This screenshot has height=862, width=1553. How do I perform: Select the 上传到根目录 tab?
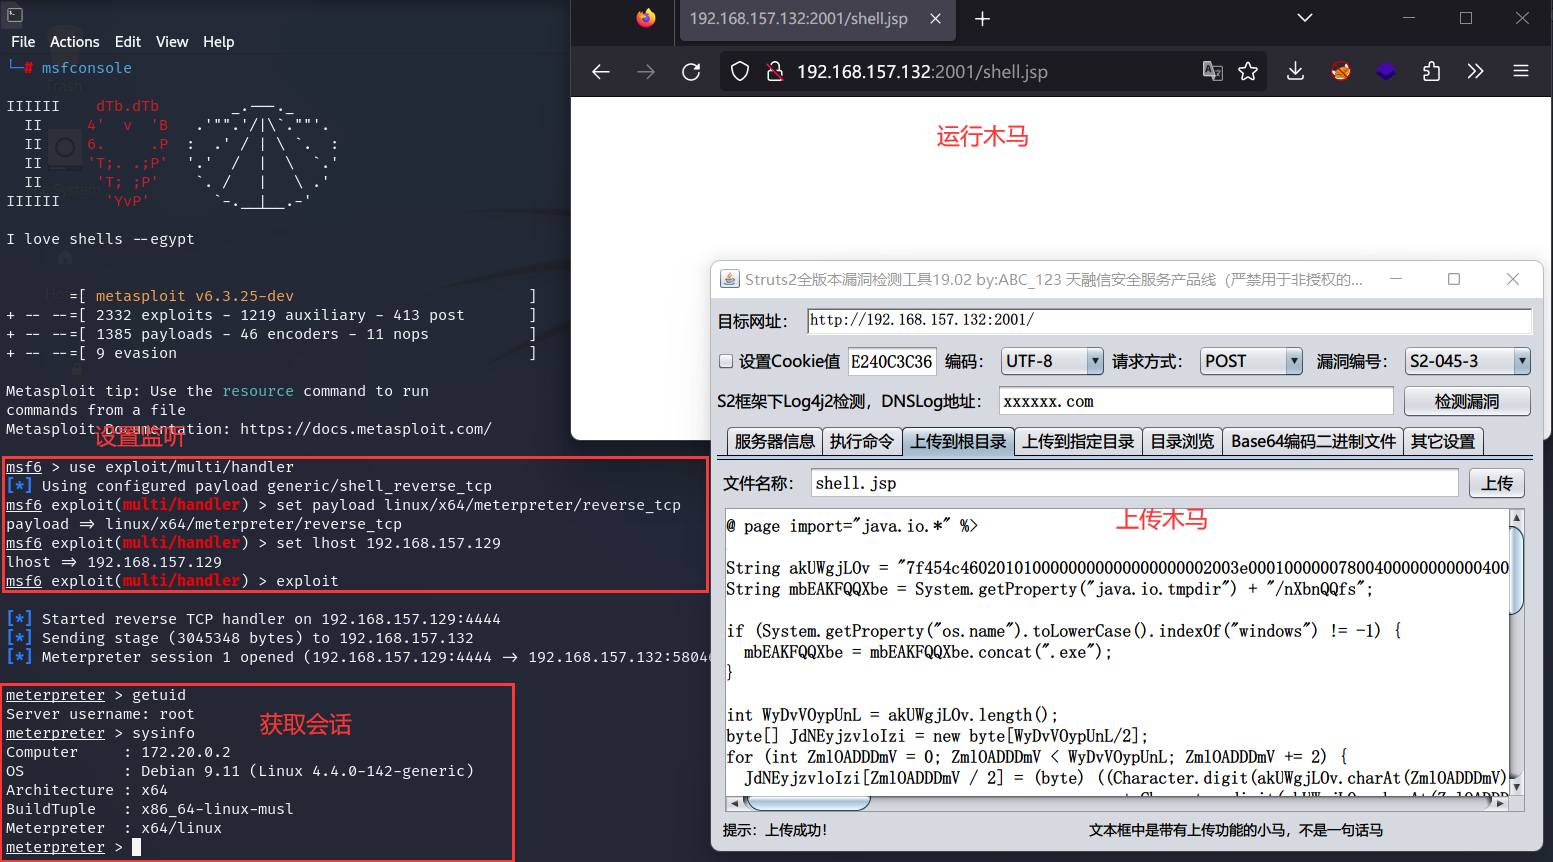point(958,441)
